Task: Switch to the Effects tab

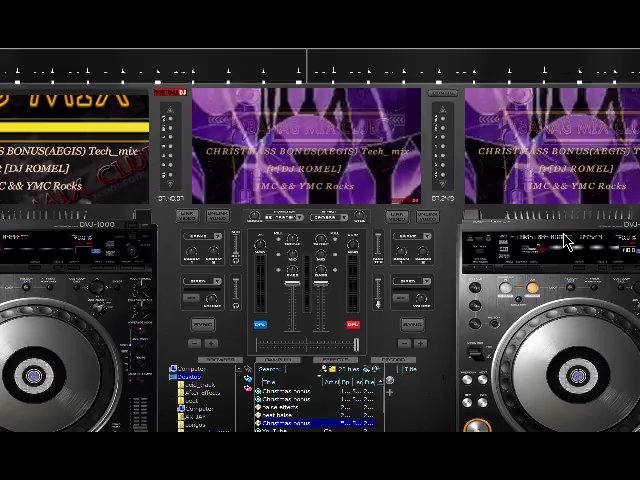Action: pyautogui.click(x=336, y=360)
